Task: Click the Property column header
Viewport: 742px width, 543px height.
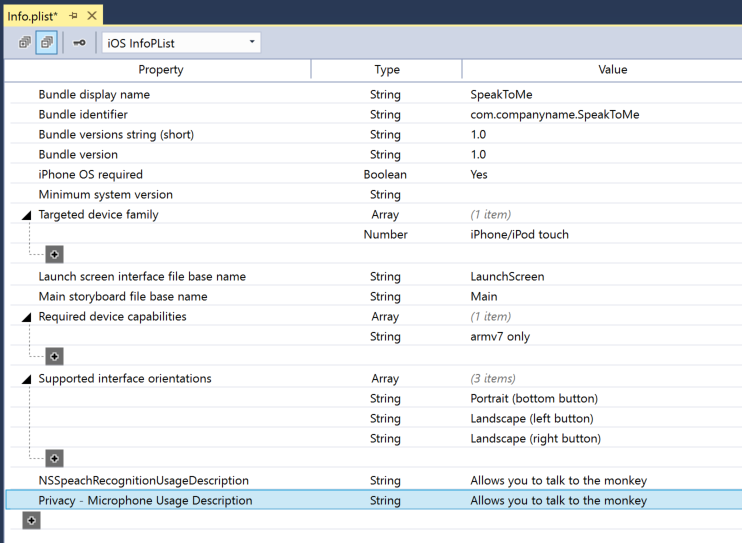Action: (x=160, y=70)
